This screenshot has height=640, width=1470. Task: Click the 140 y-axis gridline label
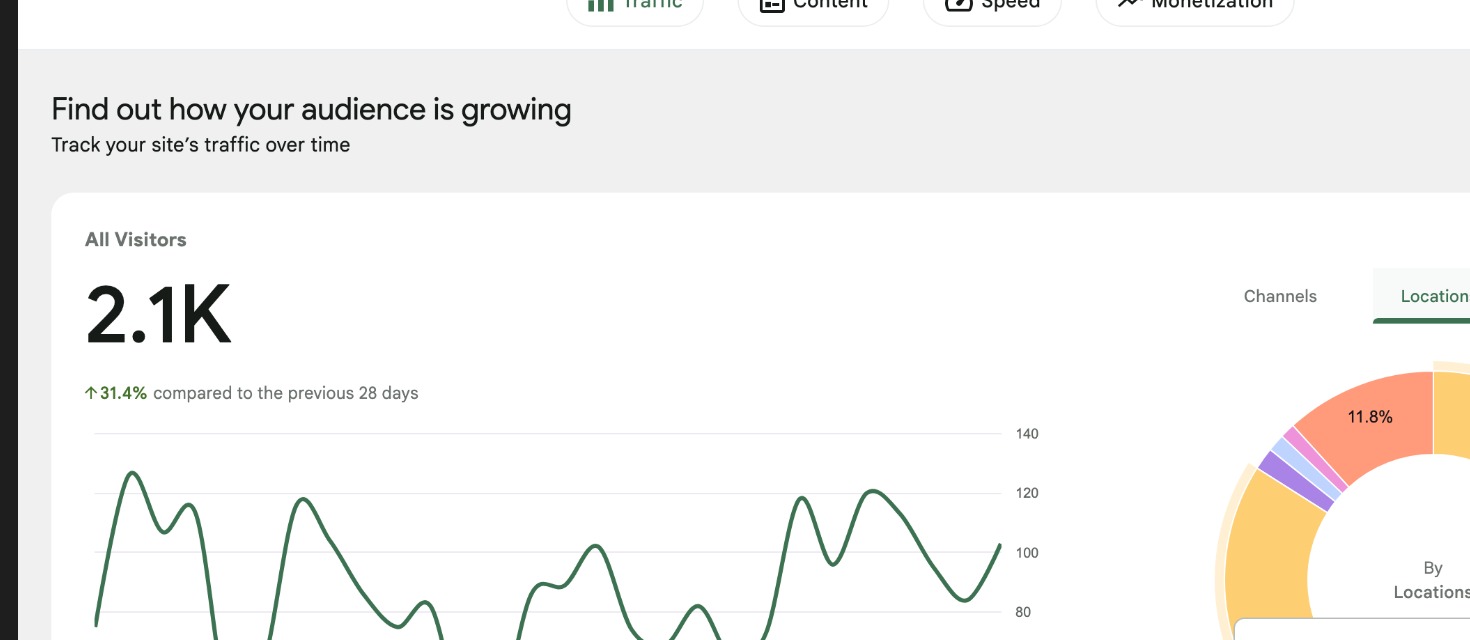coord(1027,434)
